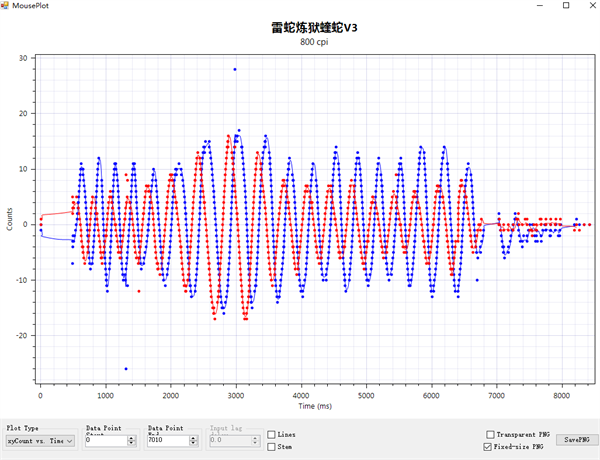Click the blue outlier point near 28 counts
This screenshot has height=460, width=600.
(x=235, y=69)
